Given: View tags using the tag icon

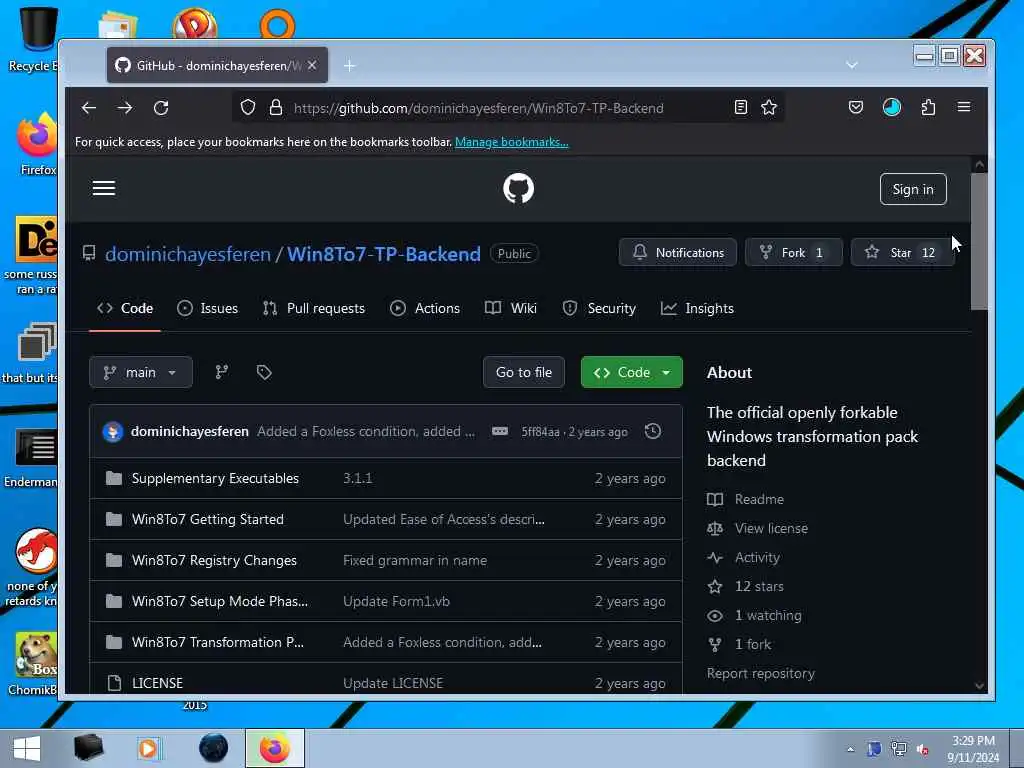Looking at the screenshot, I should click(x=264, y=372).
